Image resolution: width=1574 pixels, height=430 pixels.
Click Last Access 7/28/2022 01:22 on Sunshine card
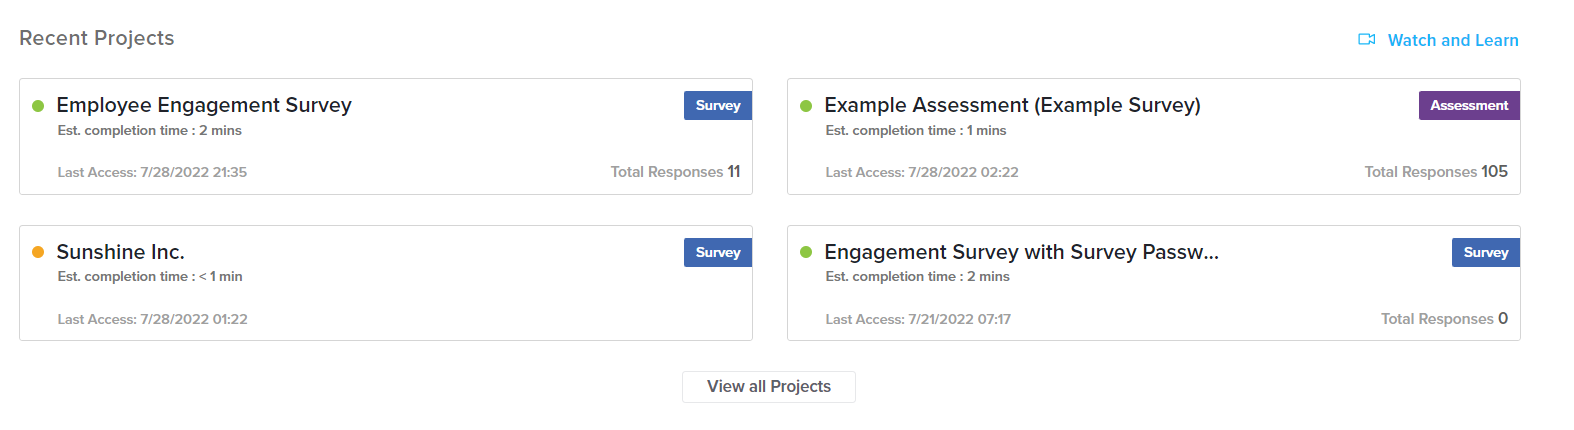tap(152, 319)
